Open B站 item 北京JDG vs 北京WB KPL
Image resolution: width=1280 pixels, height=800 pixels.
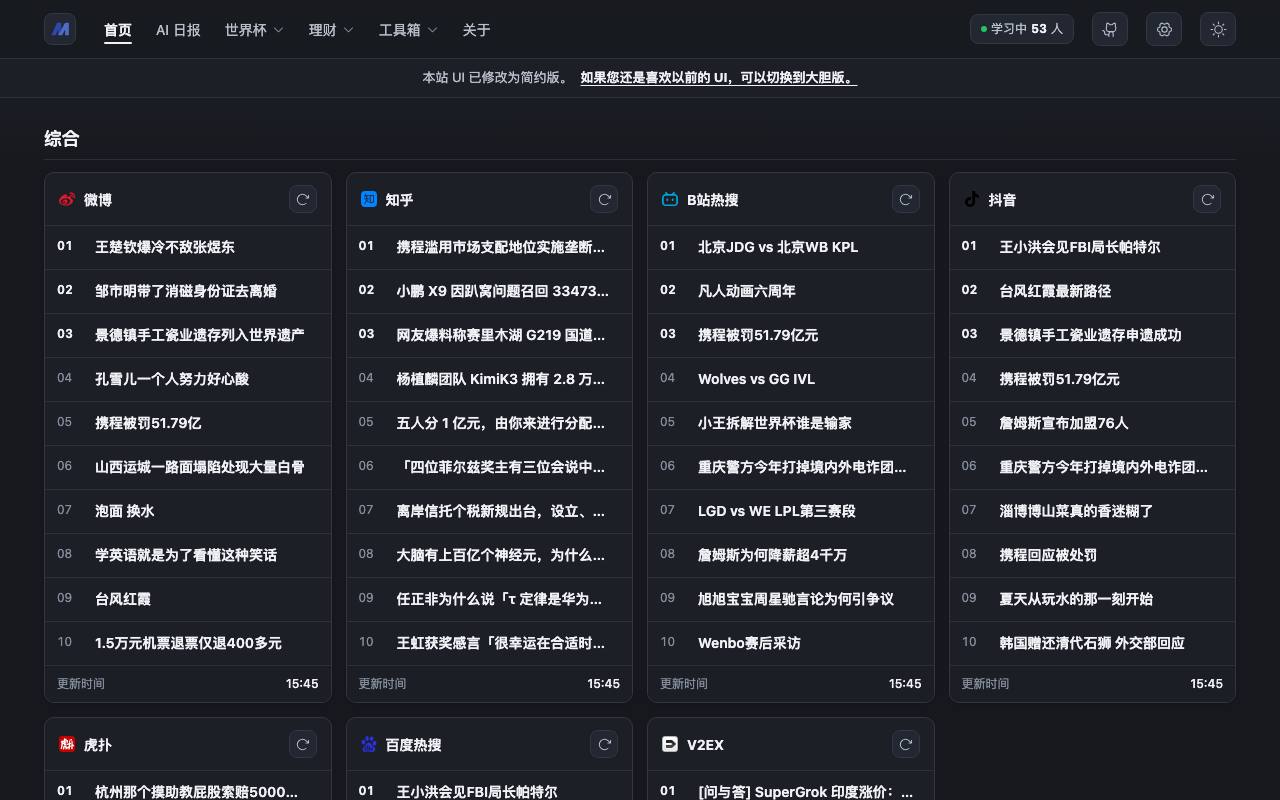791,247
